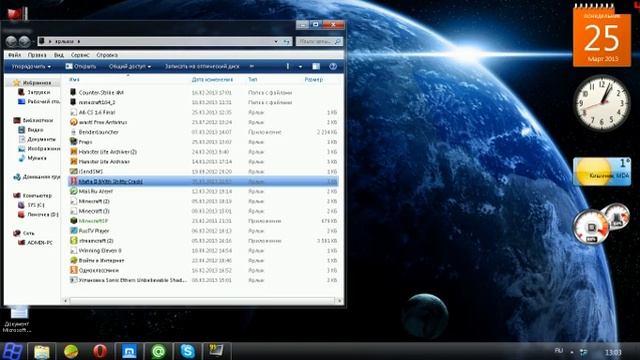
Task: Expand the address bar history dropdown
Action: click(276, 41)
